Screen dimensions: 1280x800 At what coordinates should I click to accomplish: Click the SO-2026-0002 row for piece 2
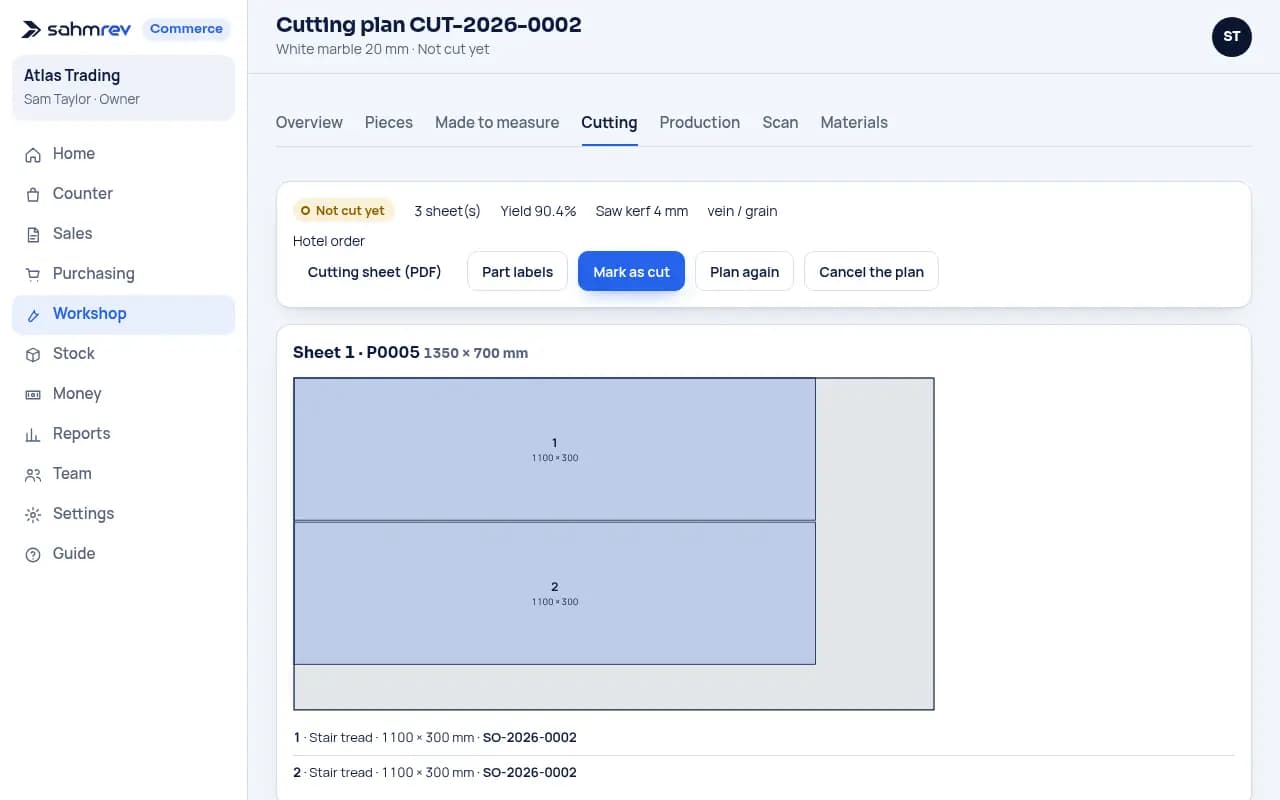click(764, 773)
